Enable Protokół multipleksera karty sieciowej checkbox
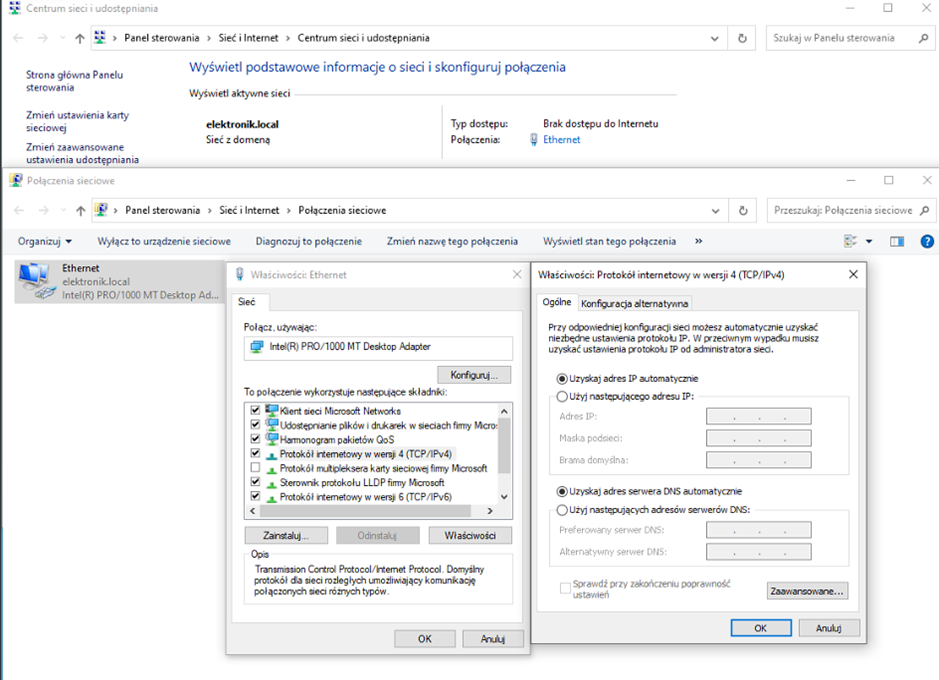 (255, 468)
